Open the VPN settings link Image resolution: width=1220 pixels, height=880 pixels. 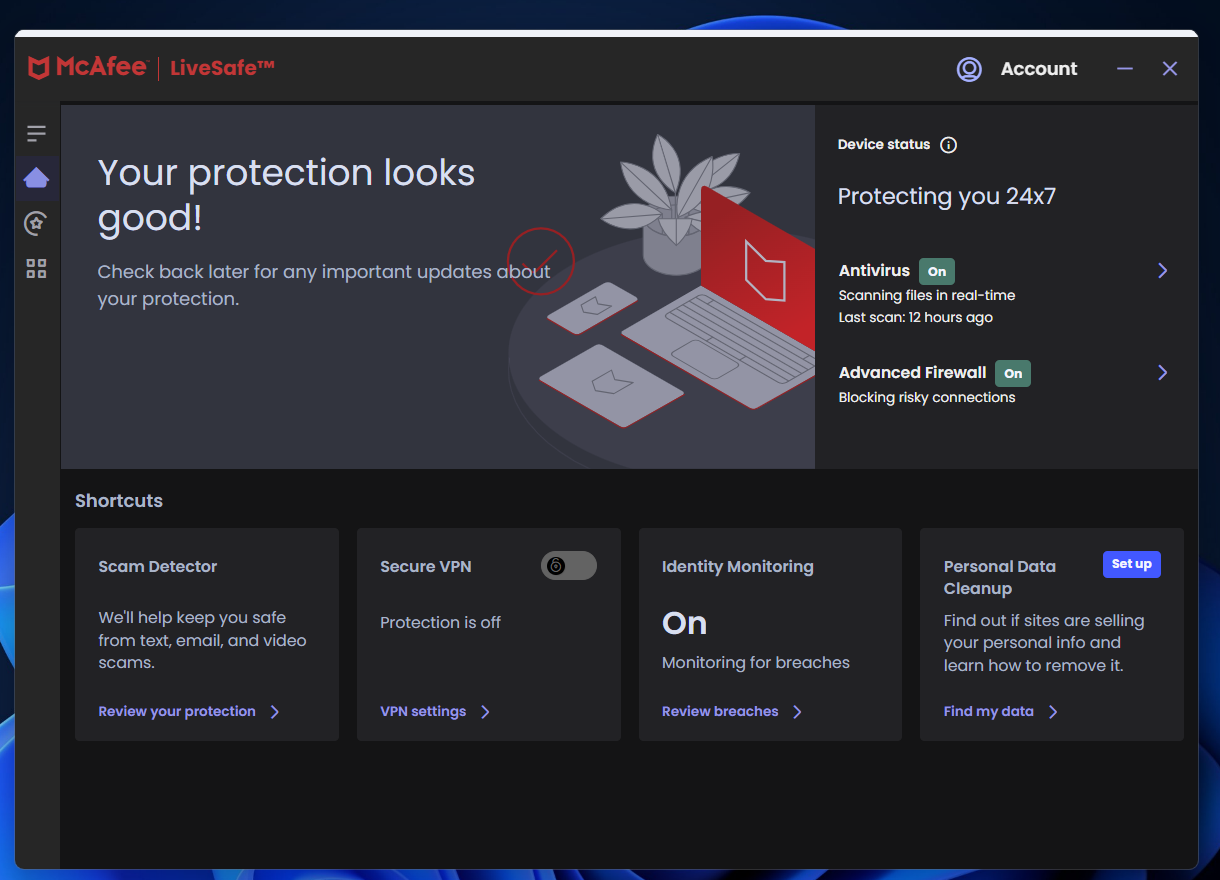[x=423, y=712]
